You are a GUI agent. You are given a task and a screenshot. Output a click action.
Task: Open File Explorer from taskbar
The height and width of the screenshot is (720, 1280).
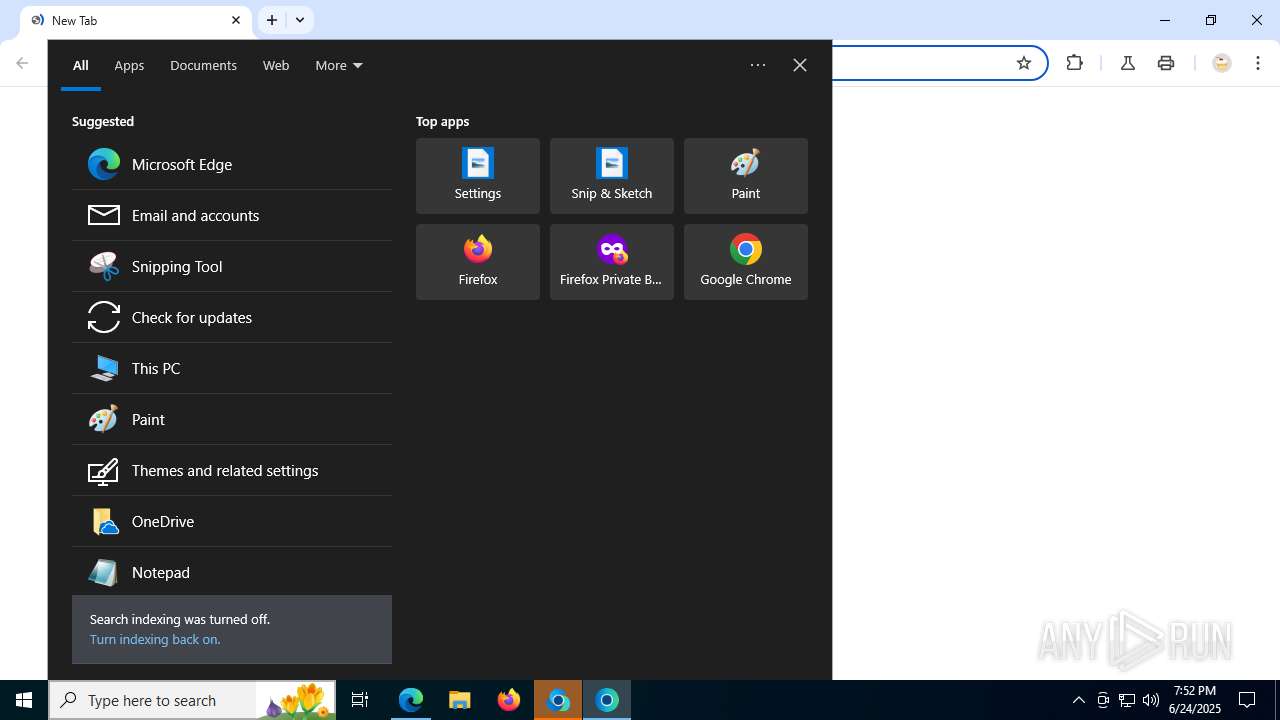point(460,700)
